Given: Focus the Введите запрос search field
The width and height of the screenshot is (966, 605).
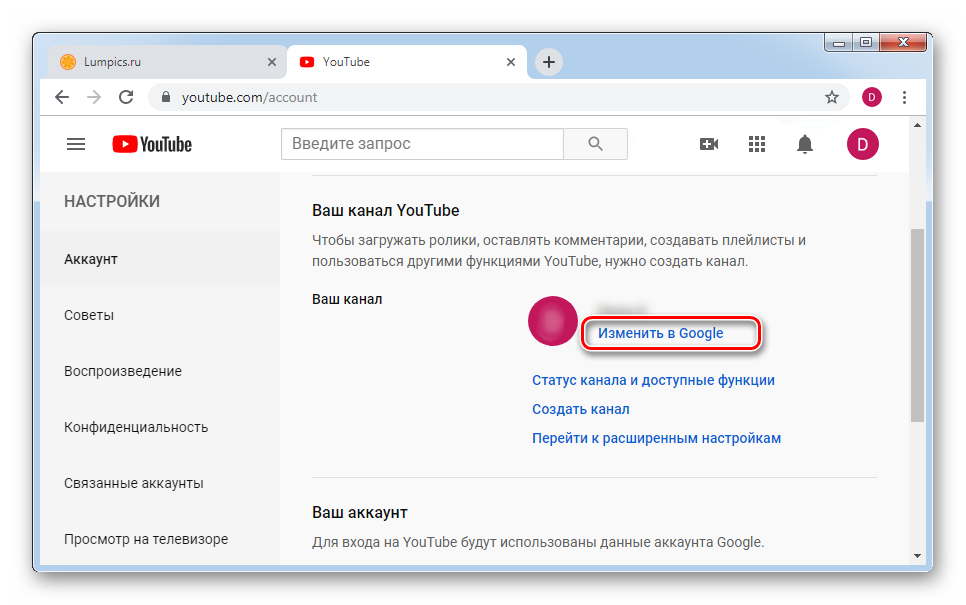Looking at the screenshot, I should 422,144.
